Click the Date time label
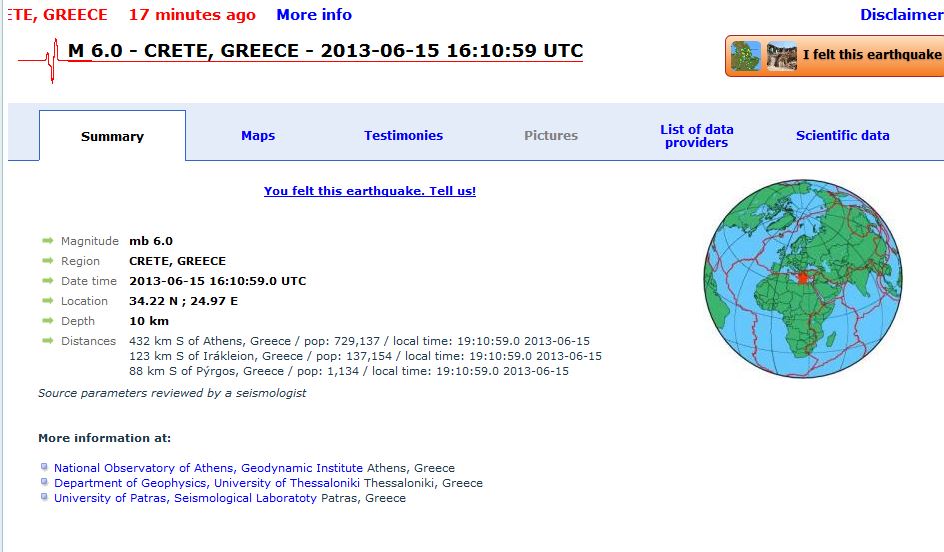This screenshot has height=552, width=944. 88,281
